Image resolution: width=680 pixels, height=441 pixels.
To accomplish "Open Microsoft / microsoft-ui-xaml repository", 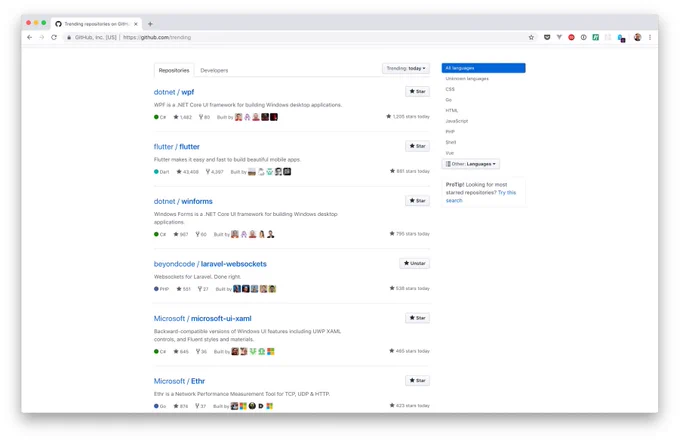I will click(203, 318).
